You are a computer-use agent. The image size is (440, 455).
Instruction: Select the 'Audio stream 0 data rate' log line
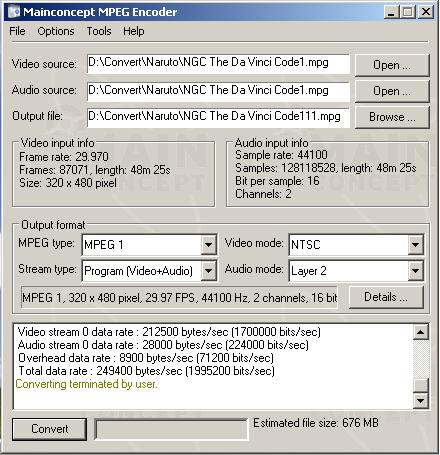coord(163,345)
